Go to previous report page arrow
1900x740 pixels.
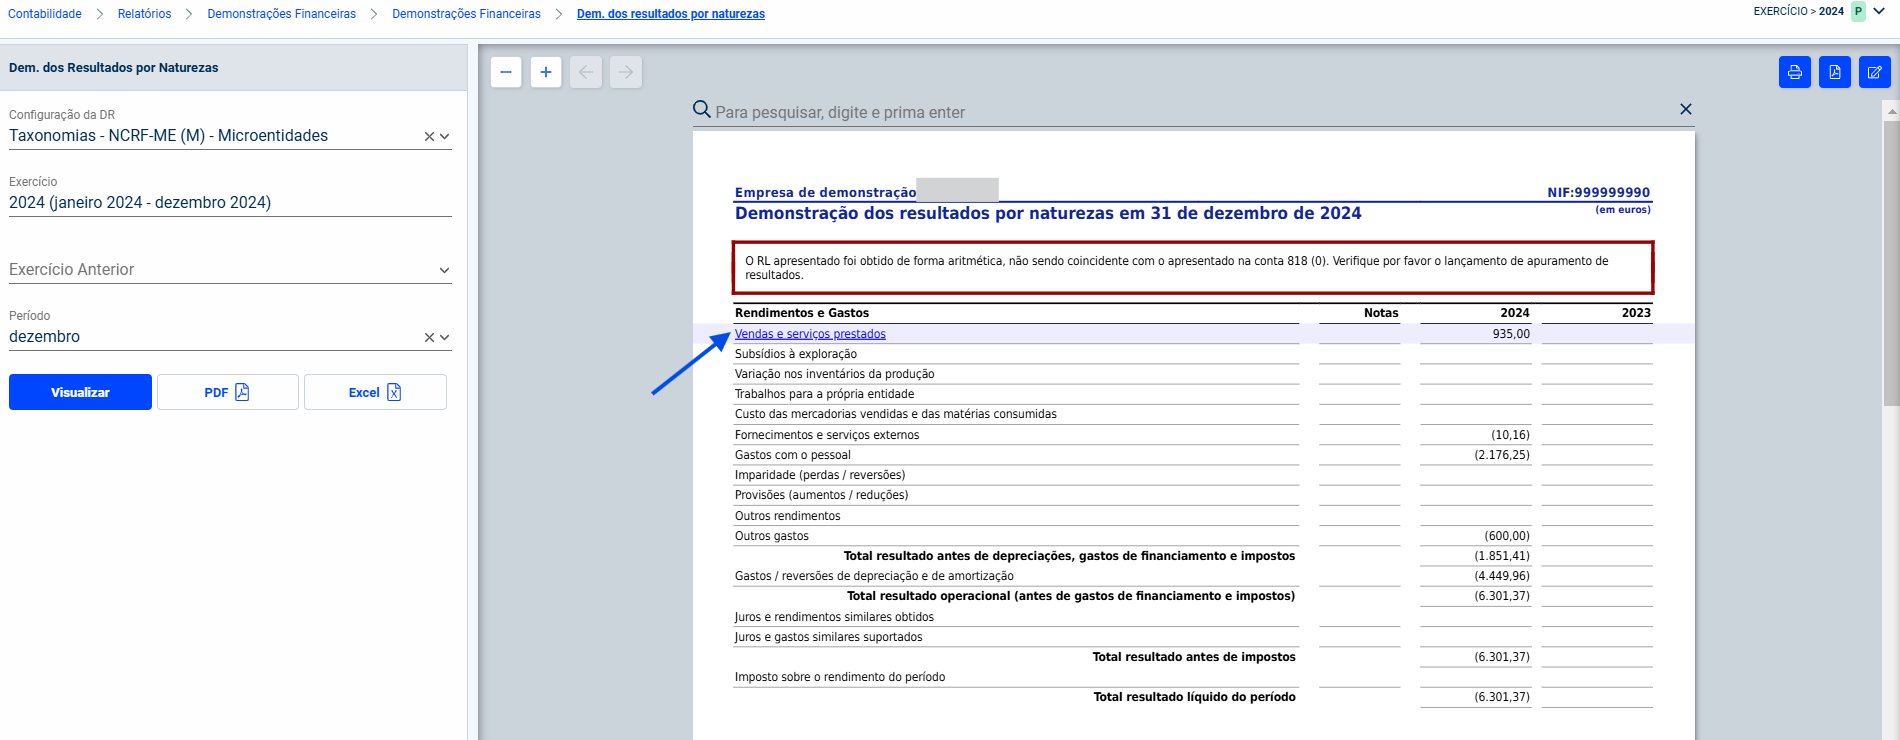[586, 72]
